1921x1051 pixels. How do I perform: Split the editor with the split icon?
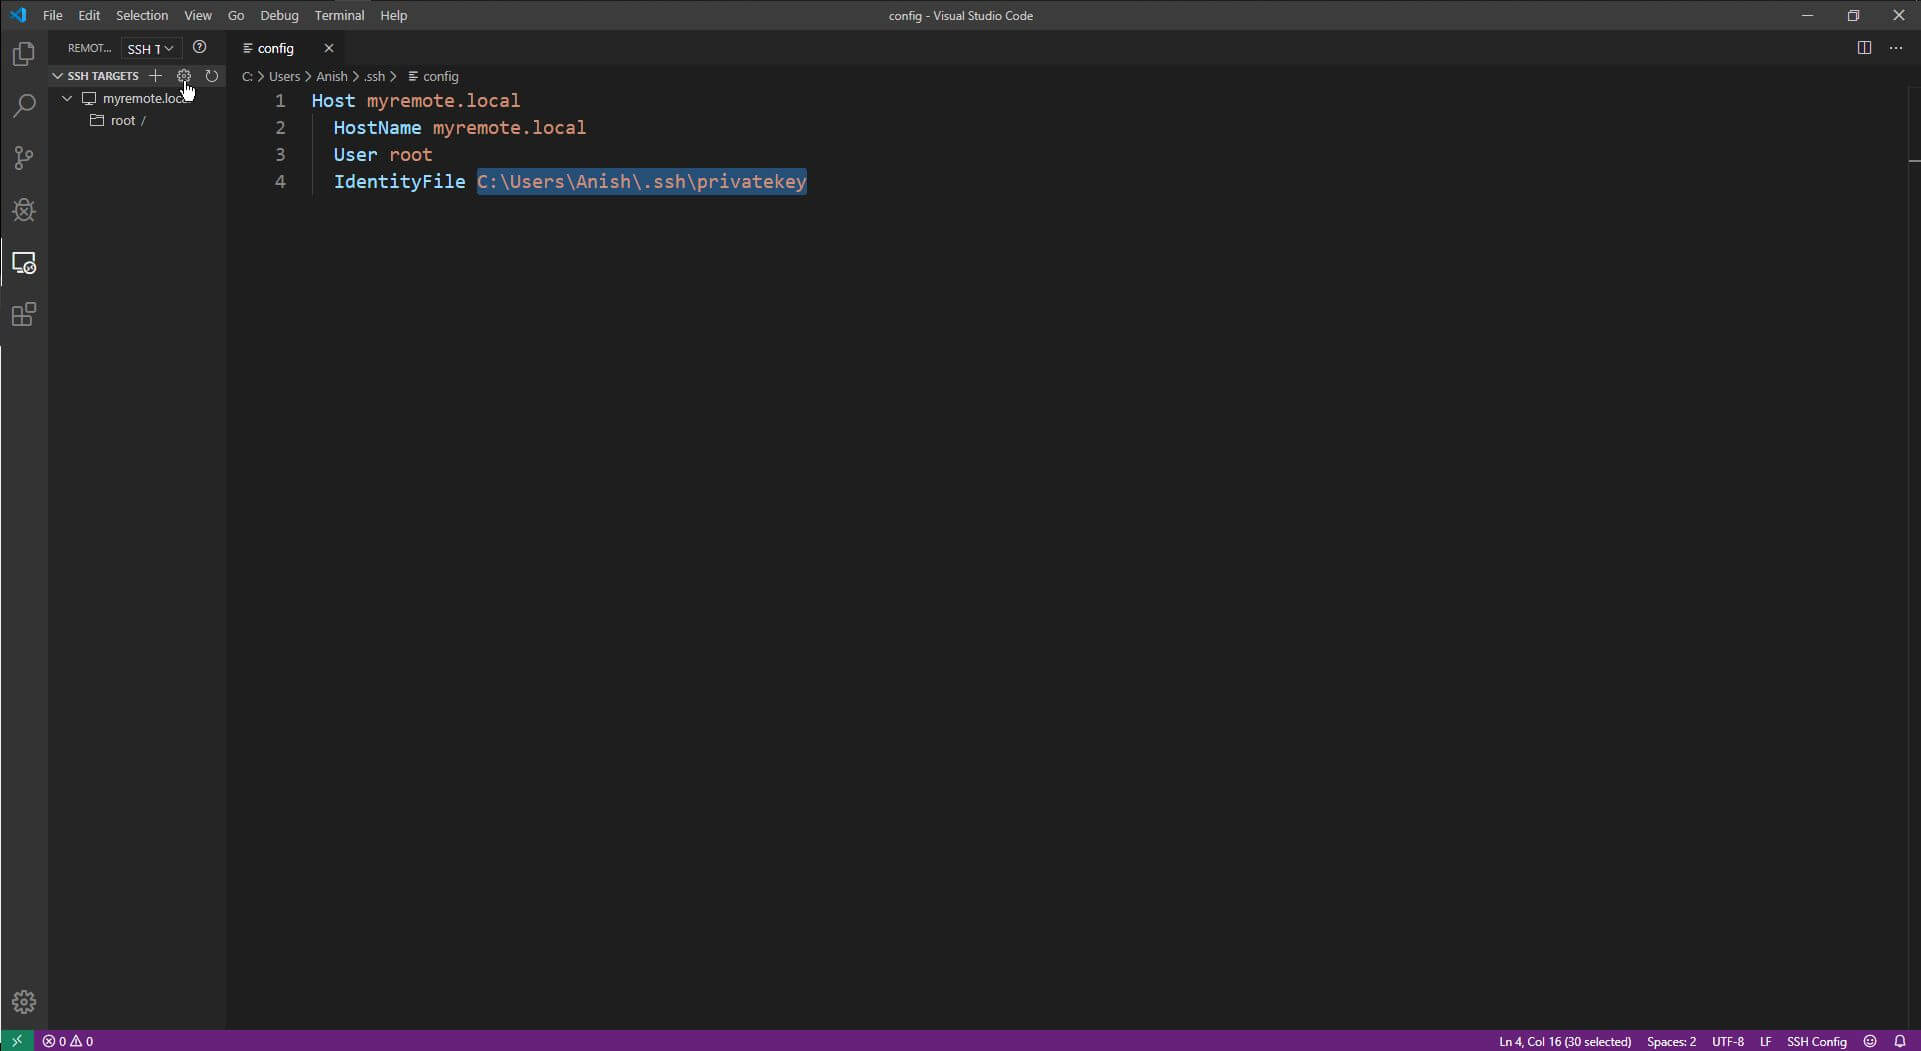coord(1865,47)
